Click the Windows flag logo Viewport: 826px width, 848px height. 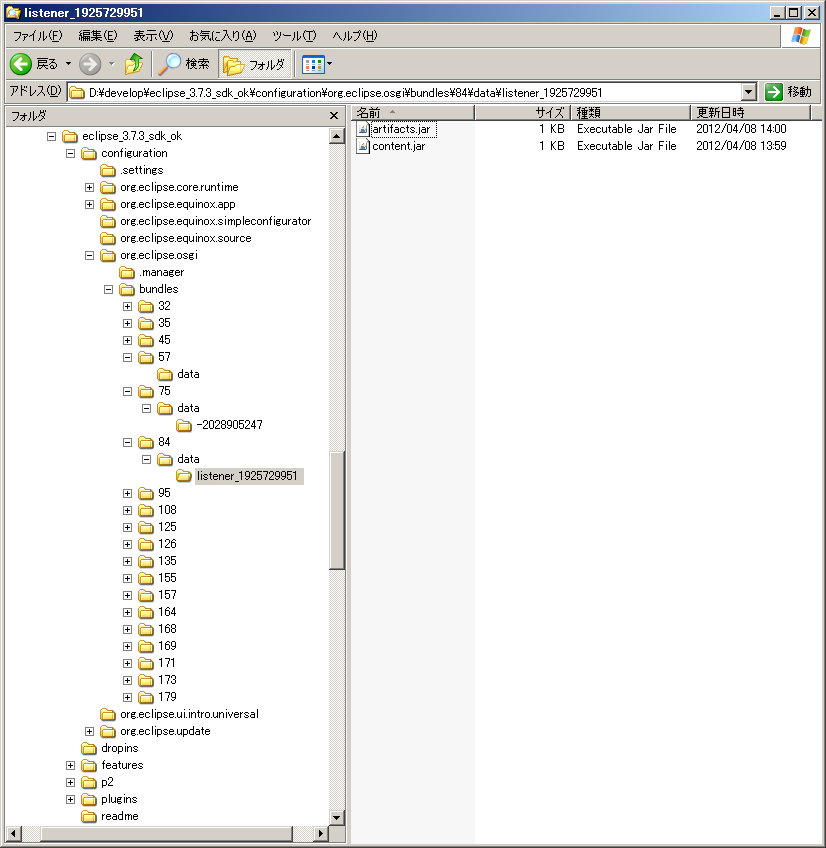(801, 36)
